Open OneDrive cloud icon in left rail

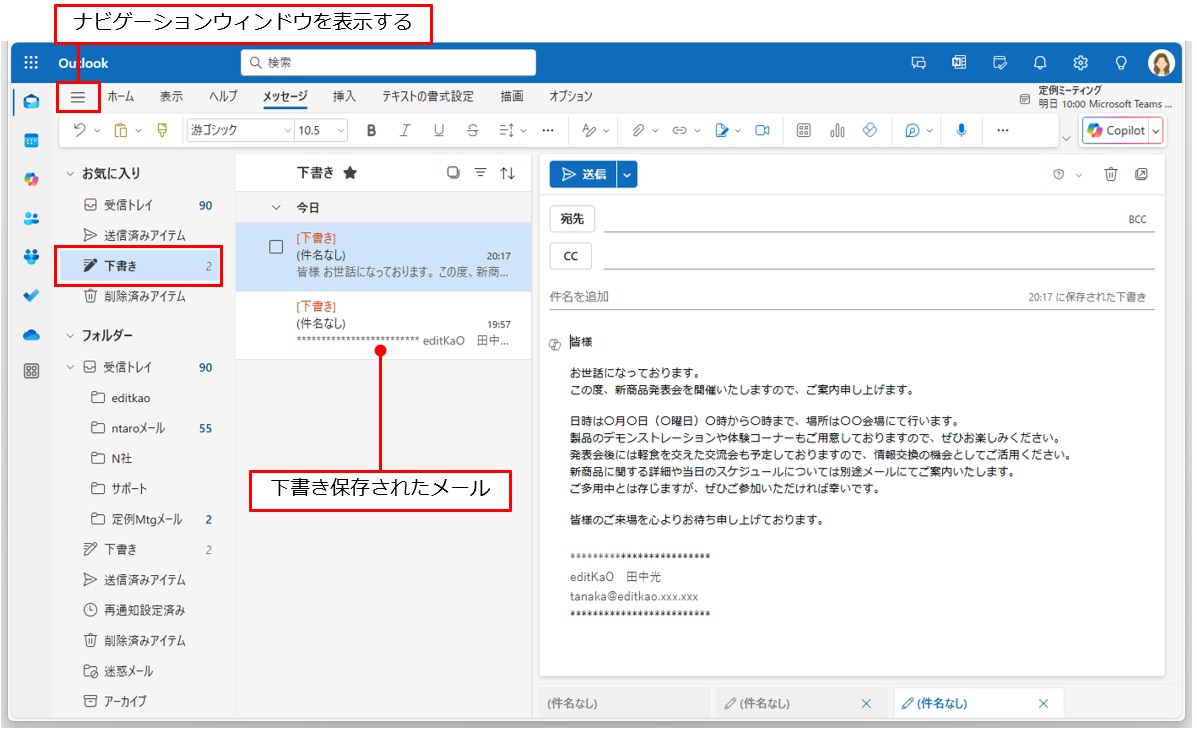pyautogui.click(x=31, y=334)
